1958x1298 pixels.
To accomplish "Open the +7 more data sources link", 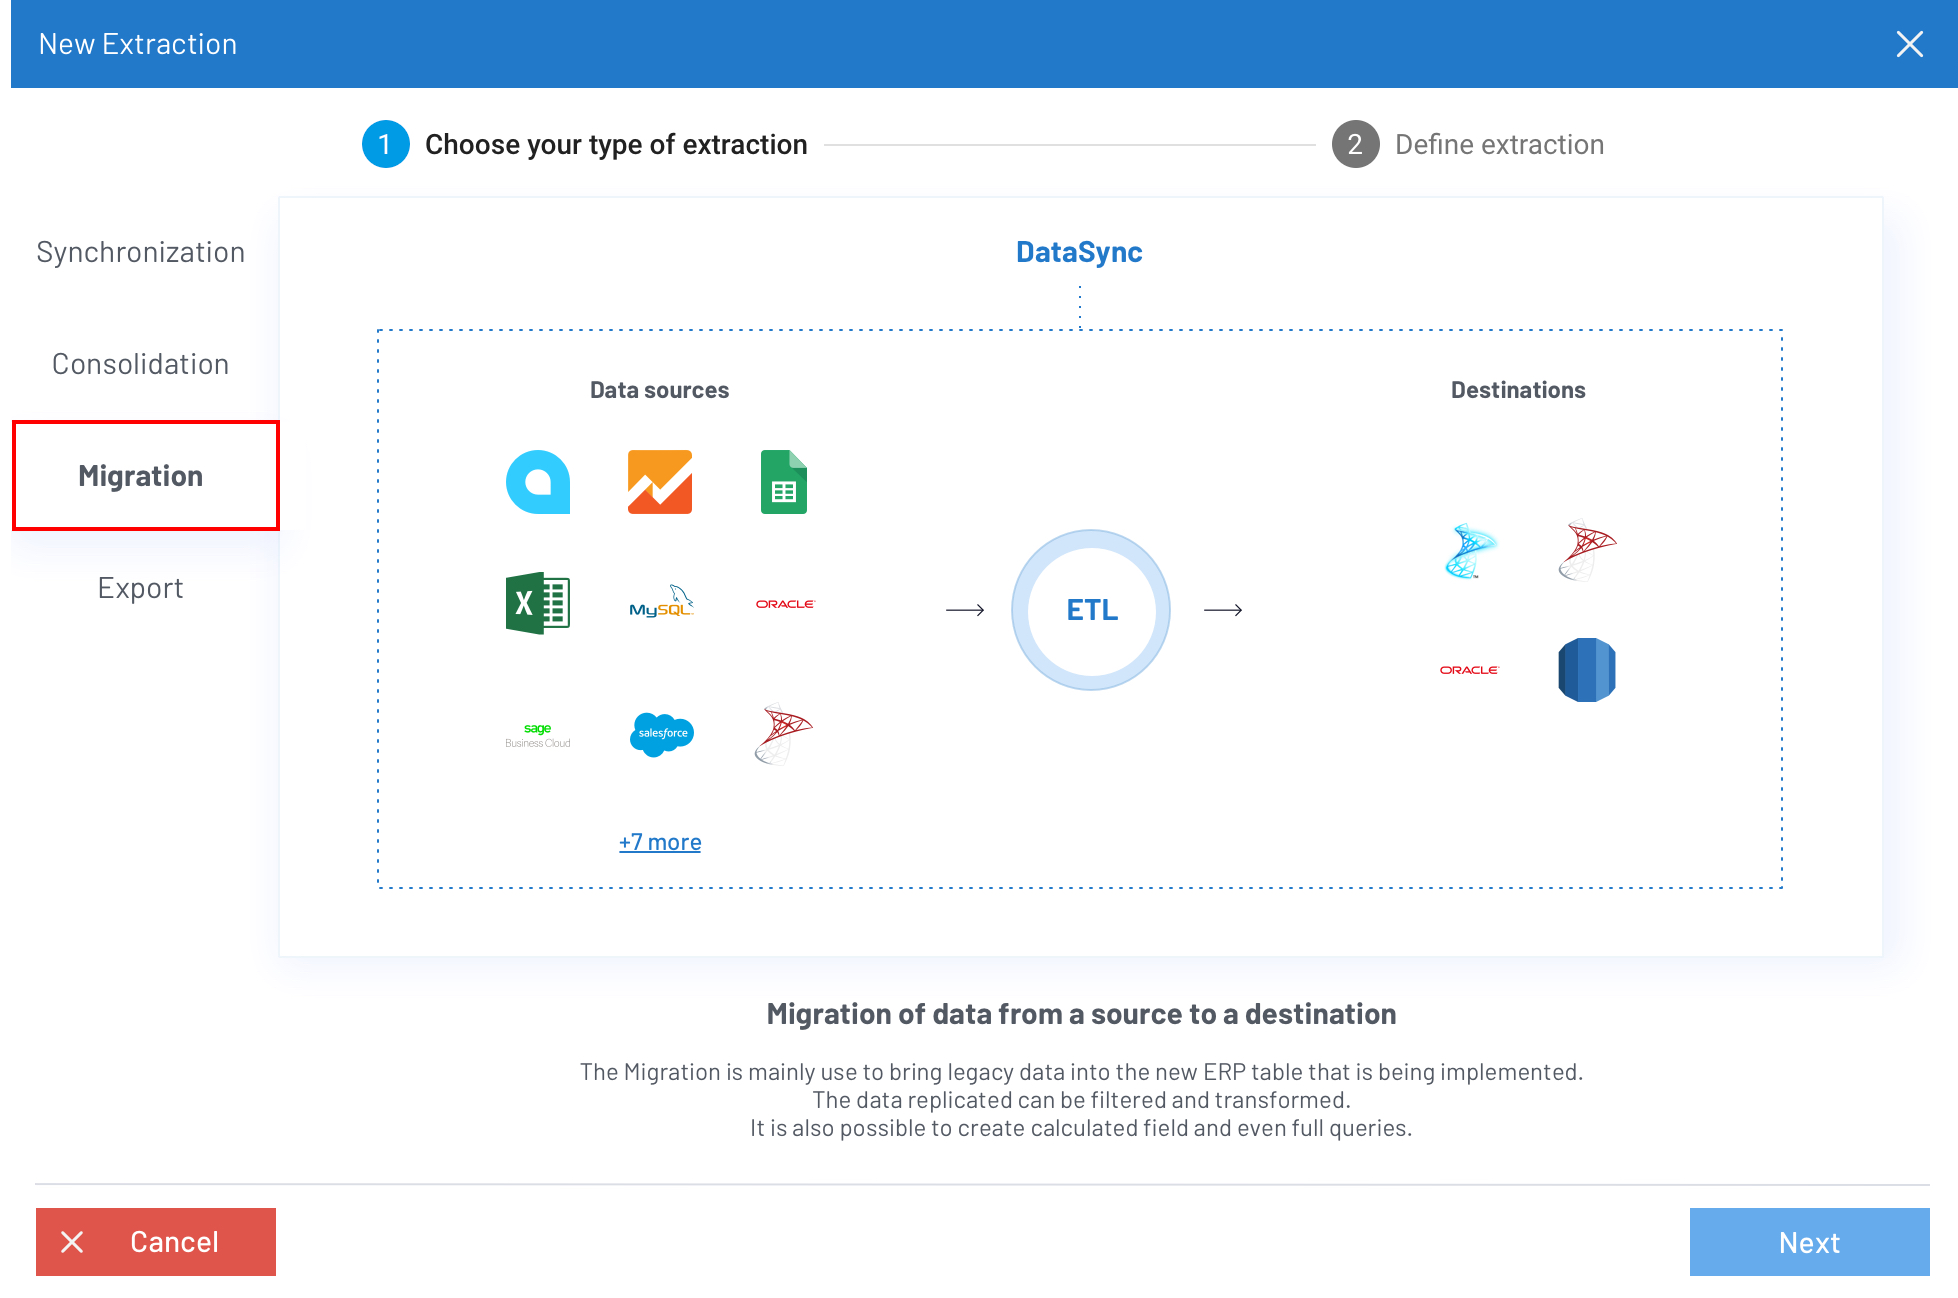I will pyautogui.click(x=660, y=842).
